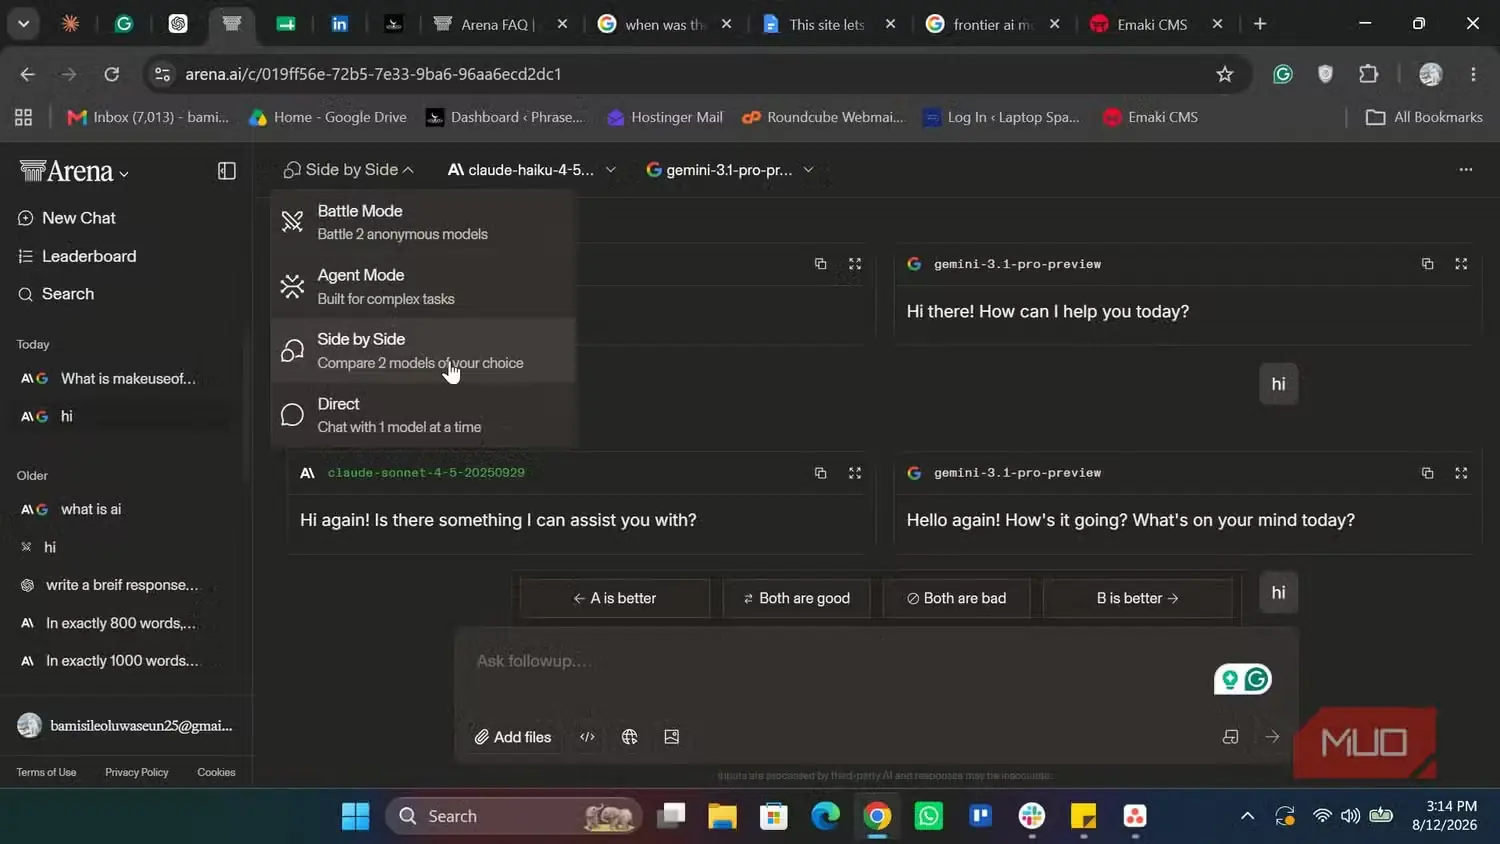Open WhatsApp from the taskbar
Image resolution: width=1500 pixels, height=844 pixels.
929,816
